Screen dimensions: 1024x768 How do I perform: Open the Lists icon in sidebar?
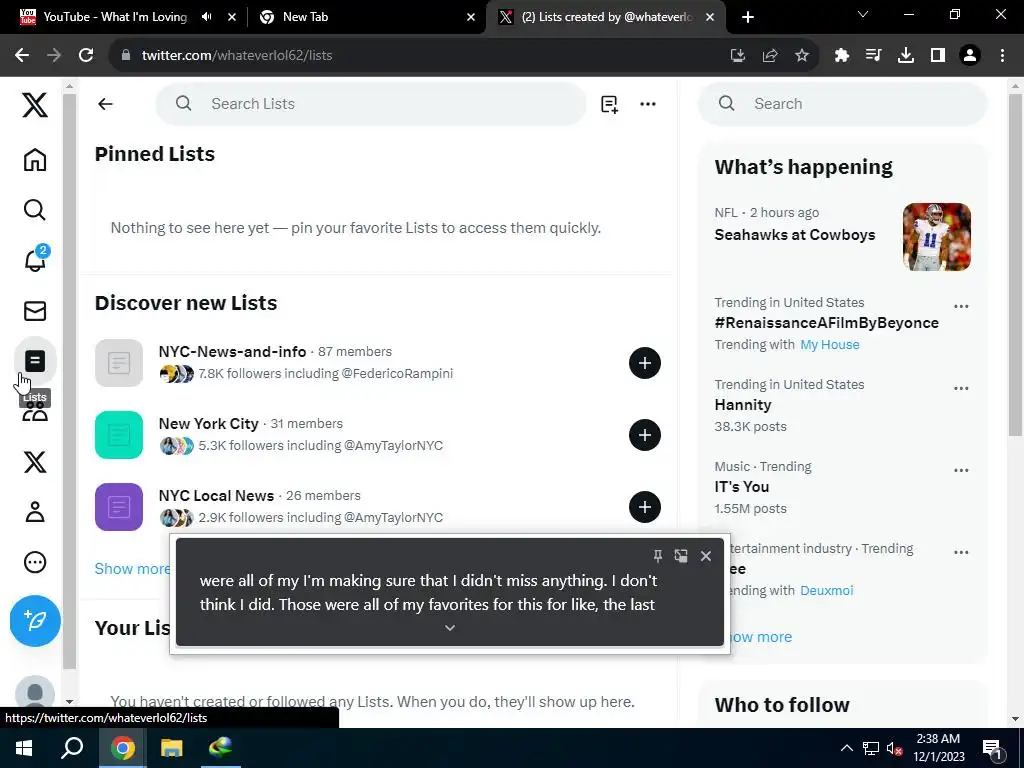(35, 360)
